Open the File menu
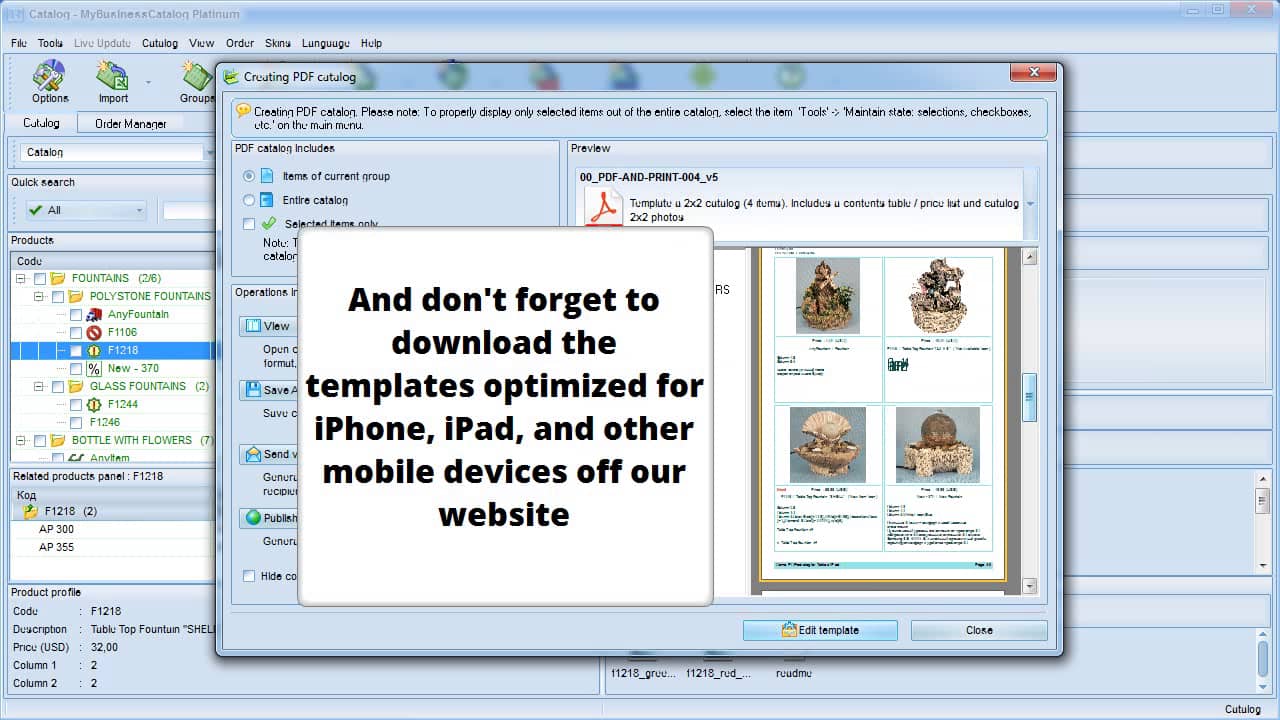This screenshot has width=1280, height=720. [19, 43]
